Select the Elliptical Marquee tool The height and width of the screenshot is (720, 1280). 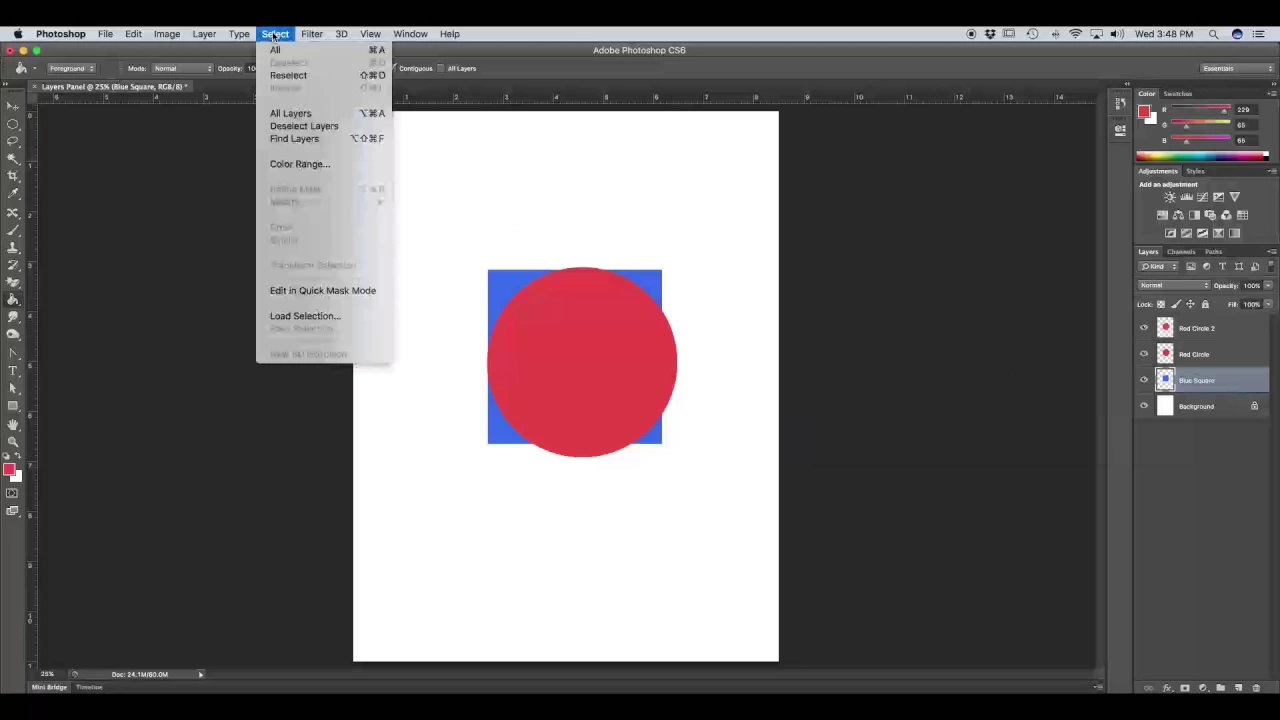tap(13, 123)
